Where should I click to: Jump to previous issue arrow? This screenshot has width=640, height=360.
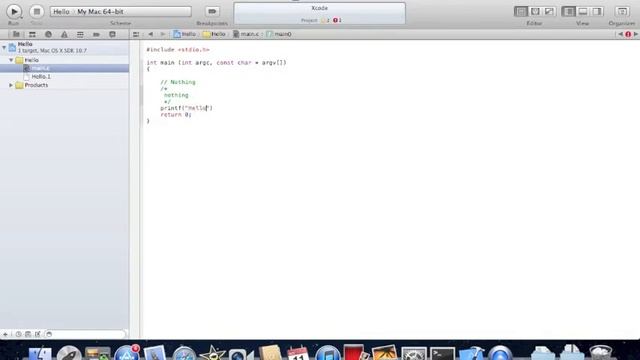(x=620, y=34)
